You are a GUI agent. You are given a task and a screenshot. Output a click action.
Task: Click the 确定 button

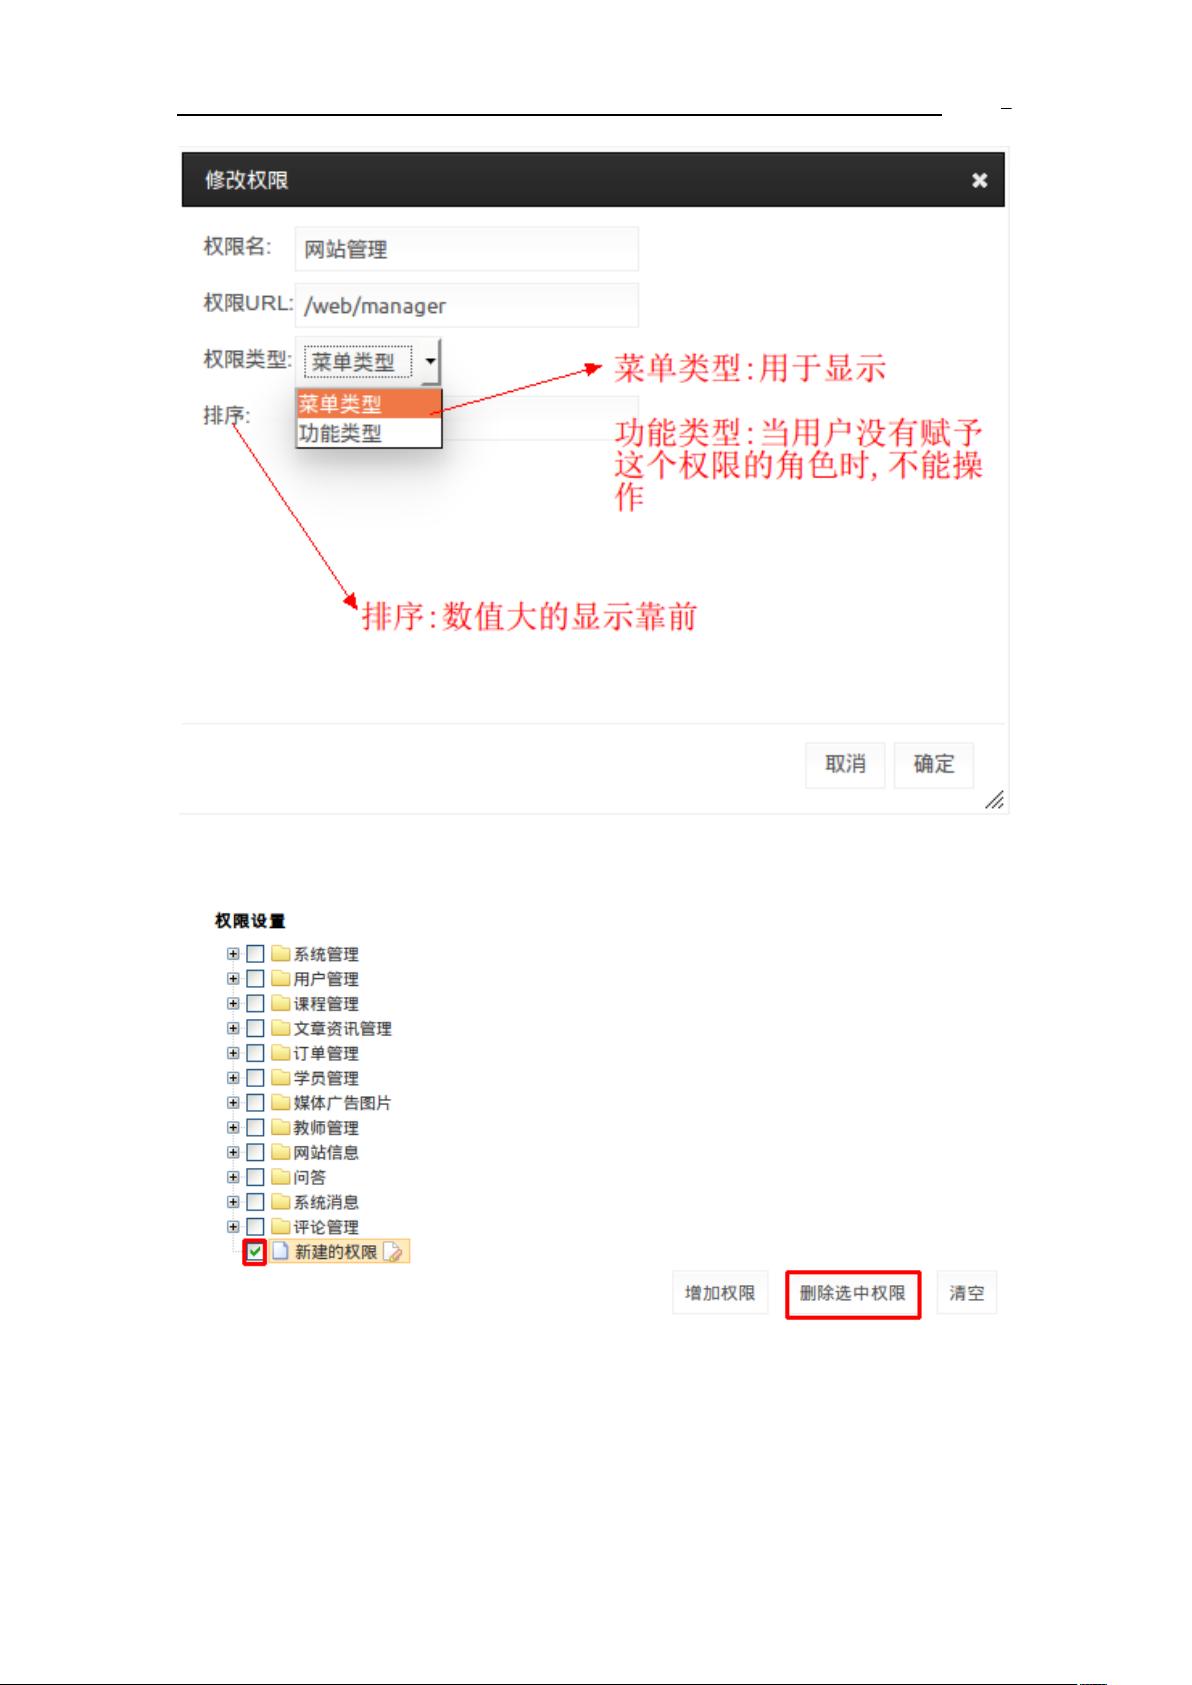tap(934, 764)
